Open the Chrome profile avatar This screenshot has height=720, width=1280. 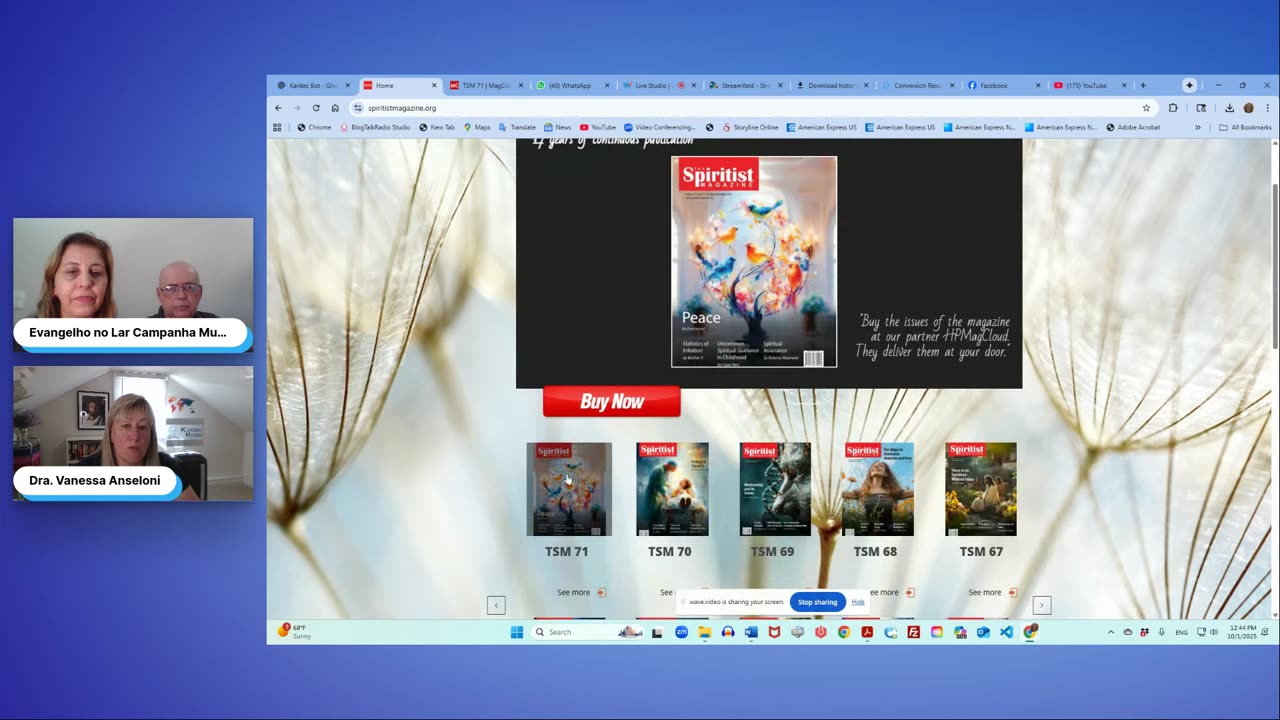1248,108
